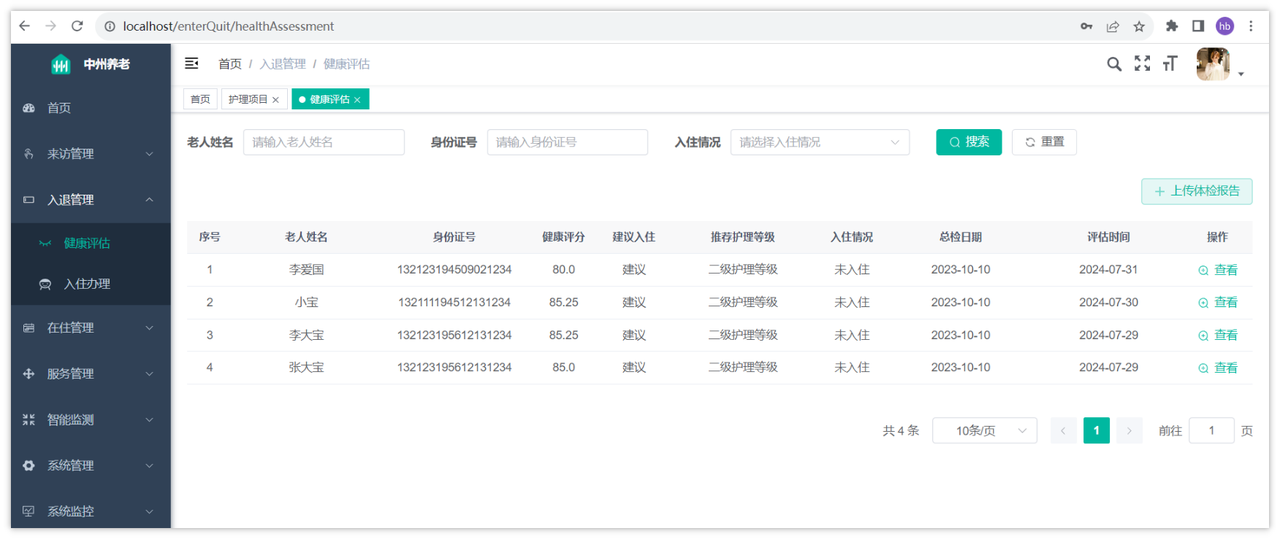The height and width of the screenshot is (539, 1280).
Task: Go to next page arrow
Action: (x=1129, y=431)
